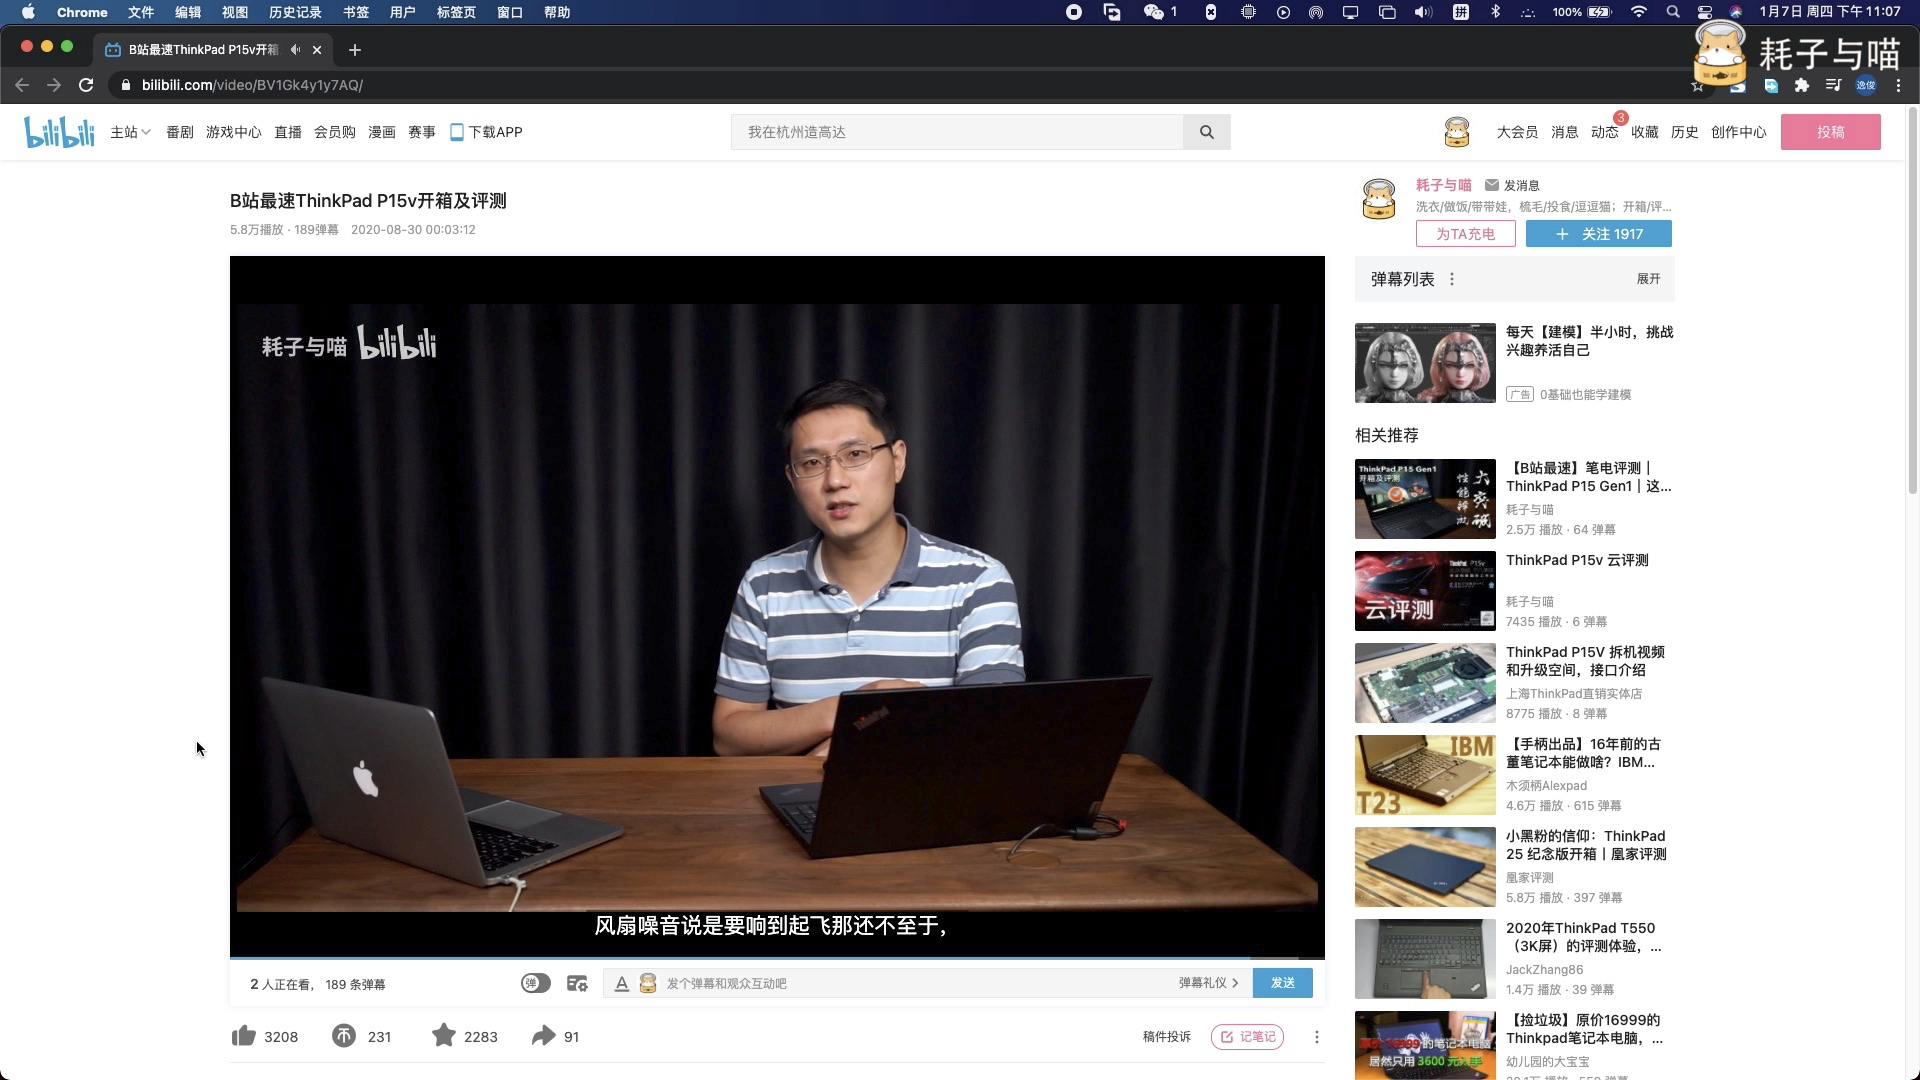Screen dimensions: 1920x1080
Task: Open uploader name 耗子与喵 link
Action: [1443, 185]
